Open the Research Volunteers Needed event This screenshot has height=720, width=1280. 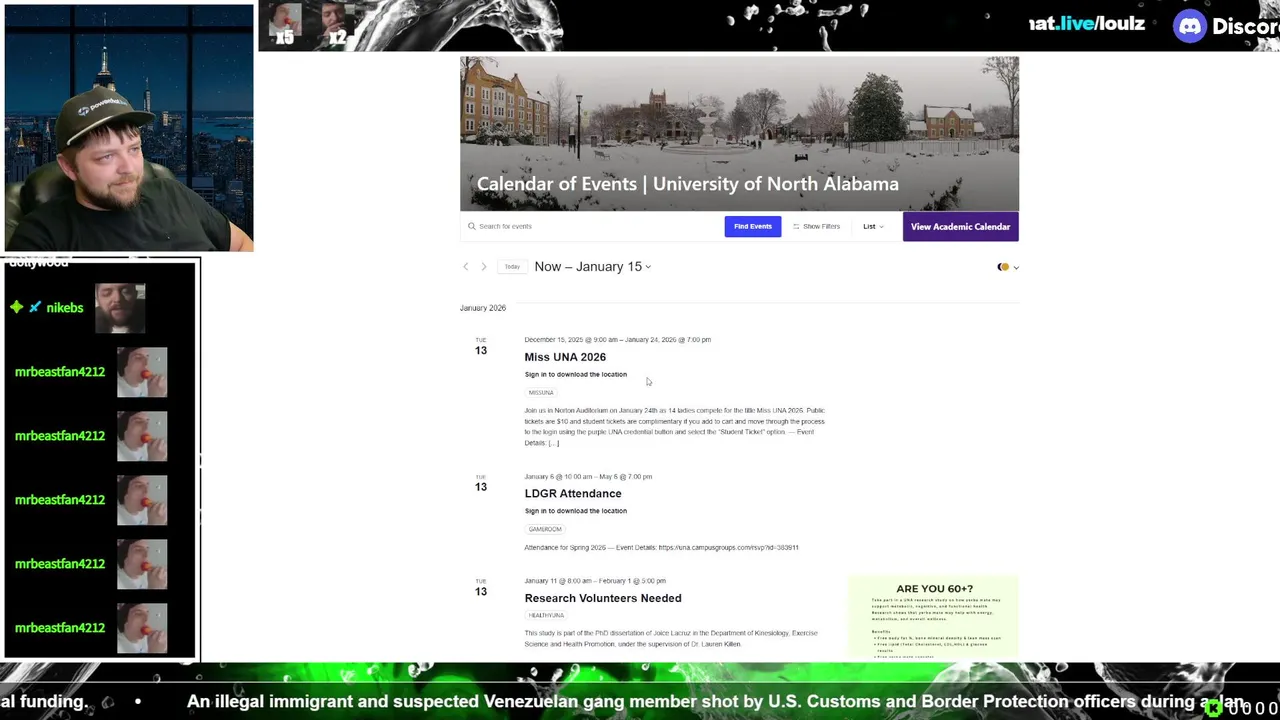(603, 598)
